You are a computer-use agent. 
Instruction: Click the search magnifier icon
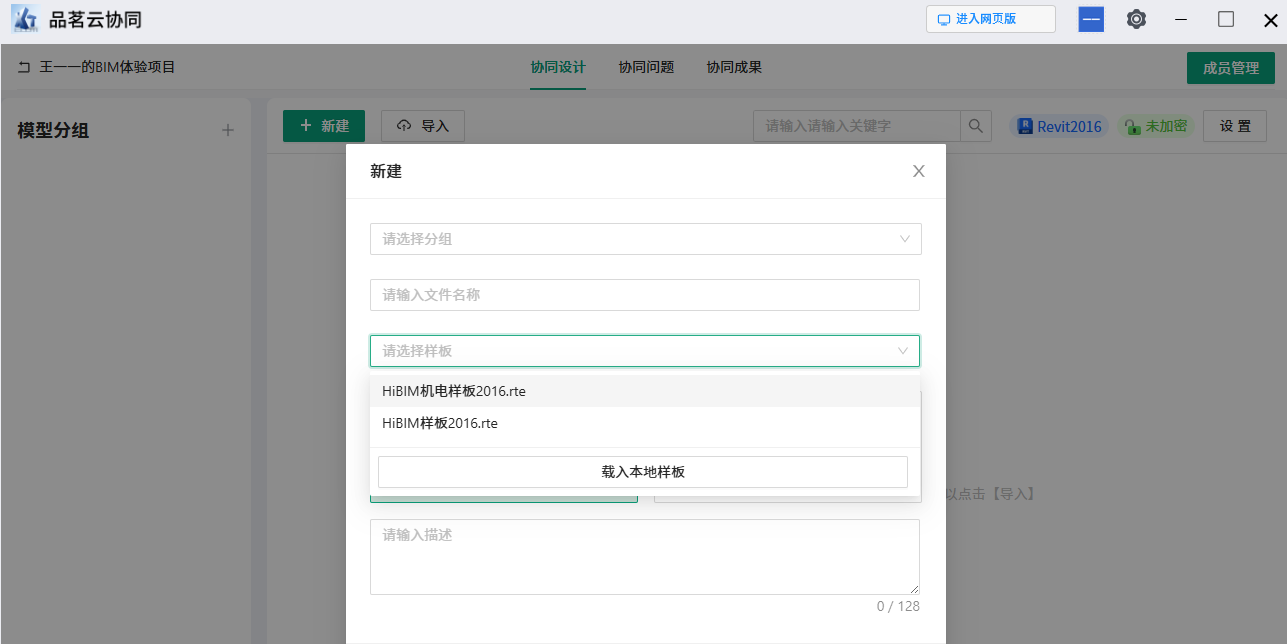click(976, 126)
